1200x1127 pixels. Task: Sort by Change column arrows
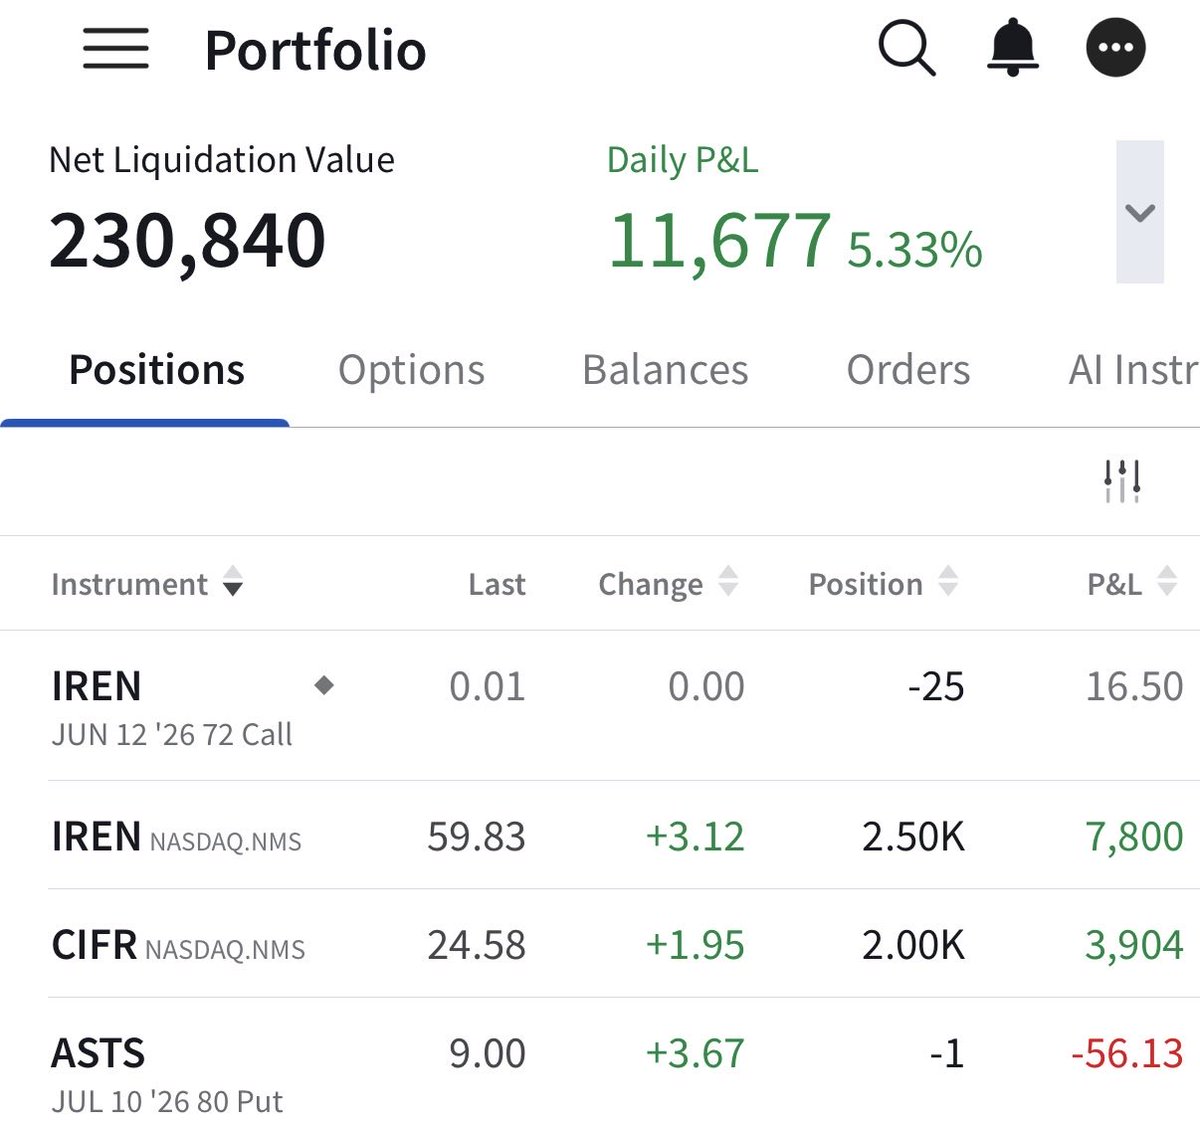pyautogui.click(x=728, y=581)
